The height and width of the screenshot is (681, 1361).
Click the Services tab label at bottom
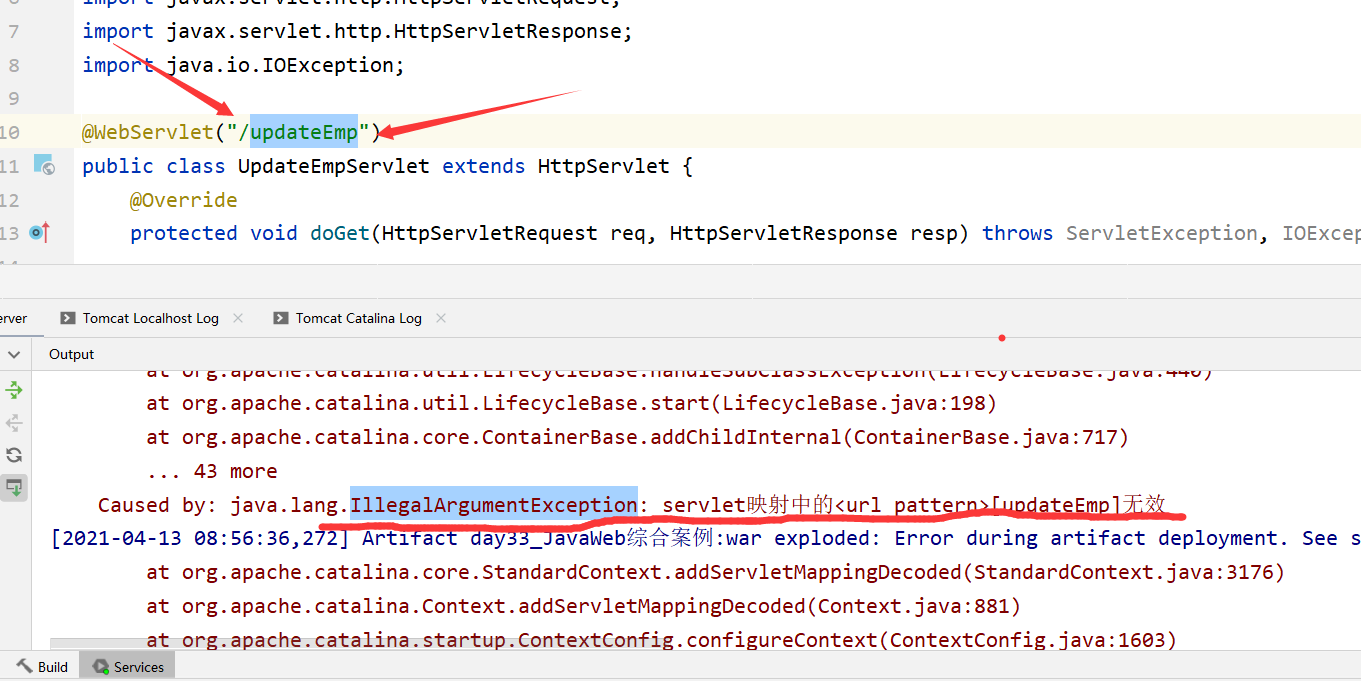pyautogui.click(x=136, y=665)
